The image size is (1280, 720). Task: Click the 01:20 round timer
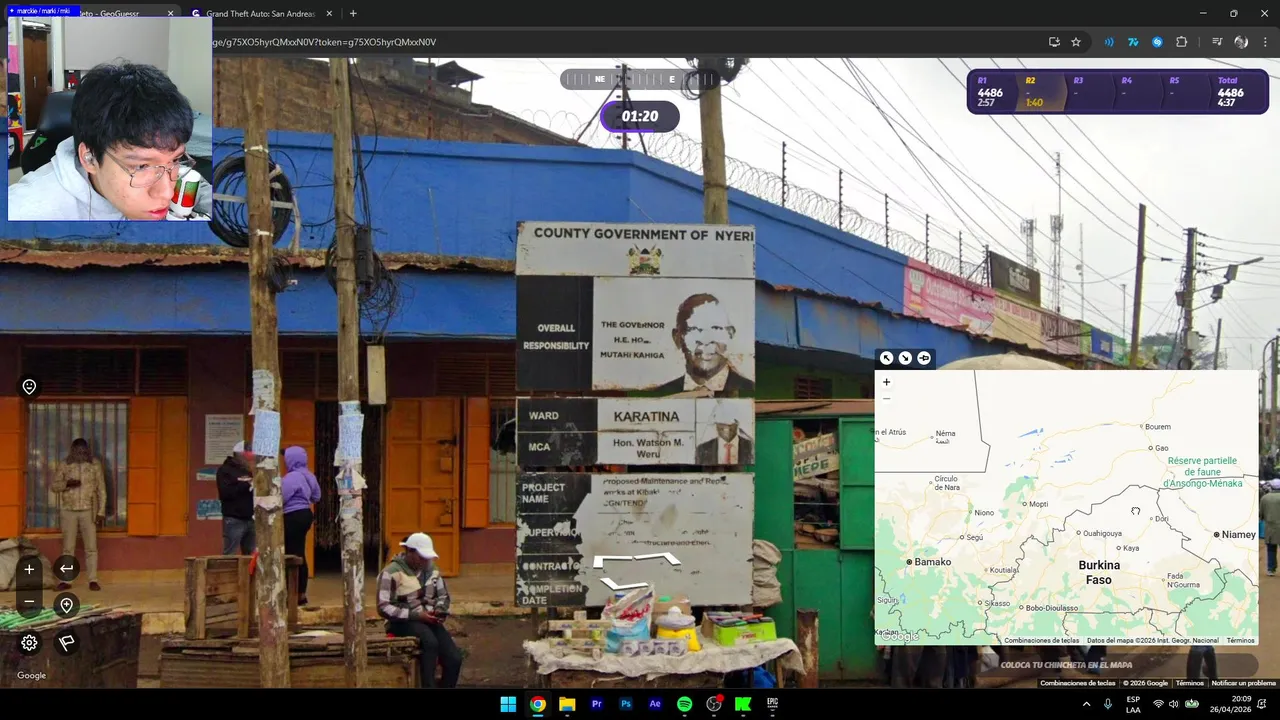click(640, 116)
